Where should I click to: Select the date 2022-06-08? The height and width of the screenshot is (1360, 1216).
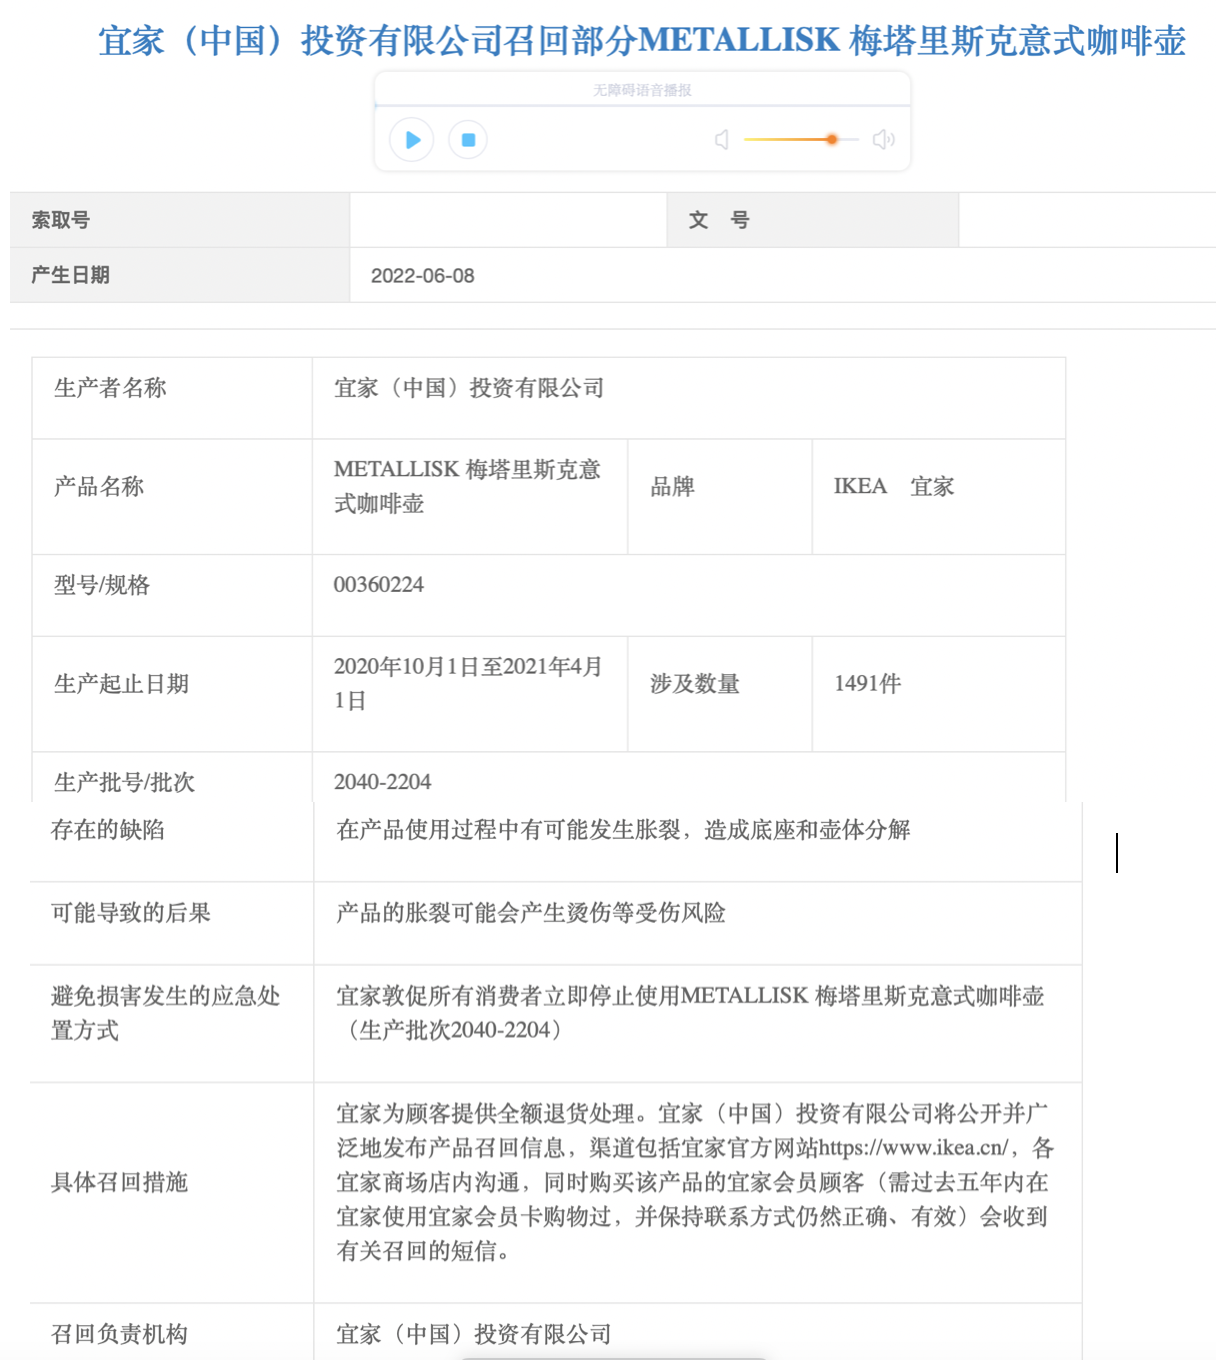coord(422,276)
